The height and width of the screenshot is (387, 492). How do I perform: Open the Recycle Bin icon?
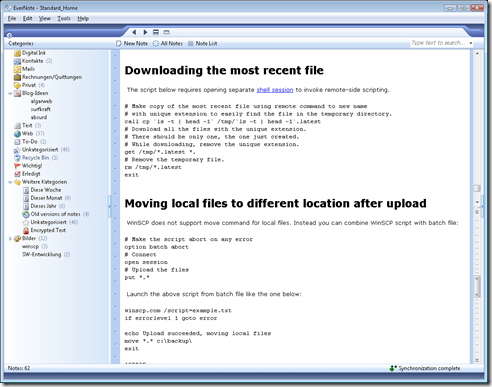(17, 158)
